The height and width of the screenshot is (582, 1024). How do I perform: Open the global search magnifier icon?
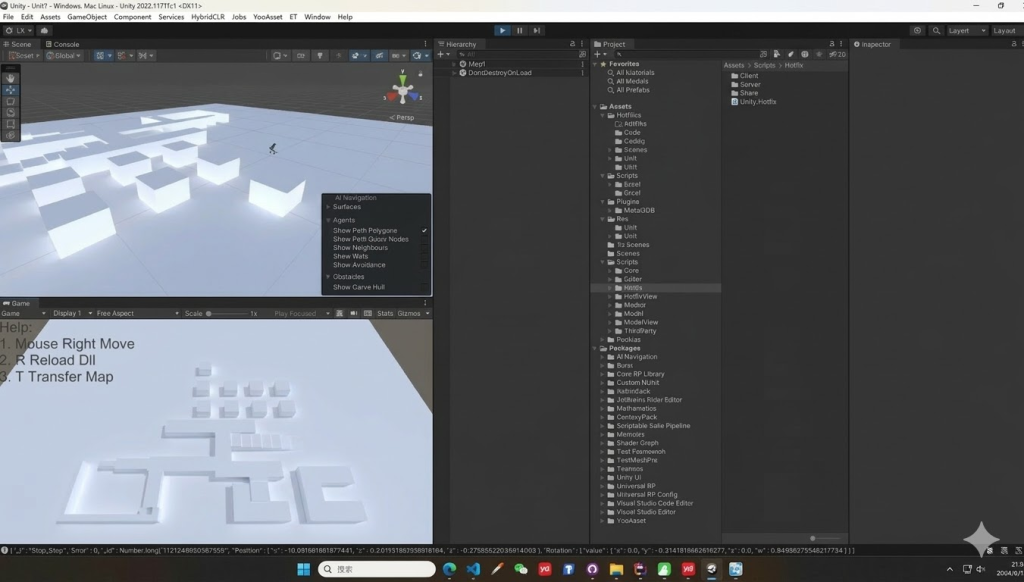coord(936,31)
